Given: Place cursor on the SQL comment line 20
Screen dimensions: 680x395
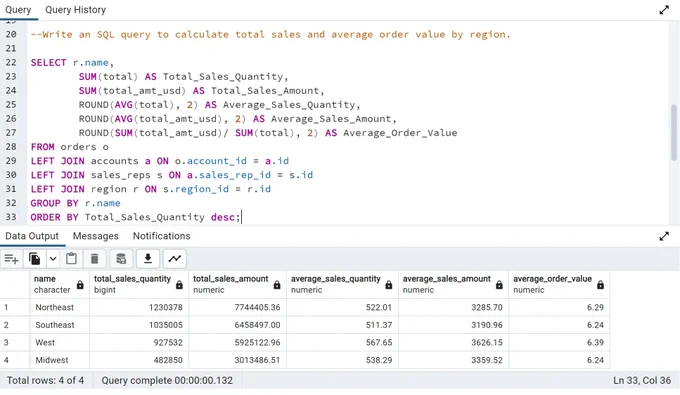Looking at the screenshot, I should point(270,35).
